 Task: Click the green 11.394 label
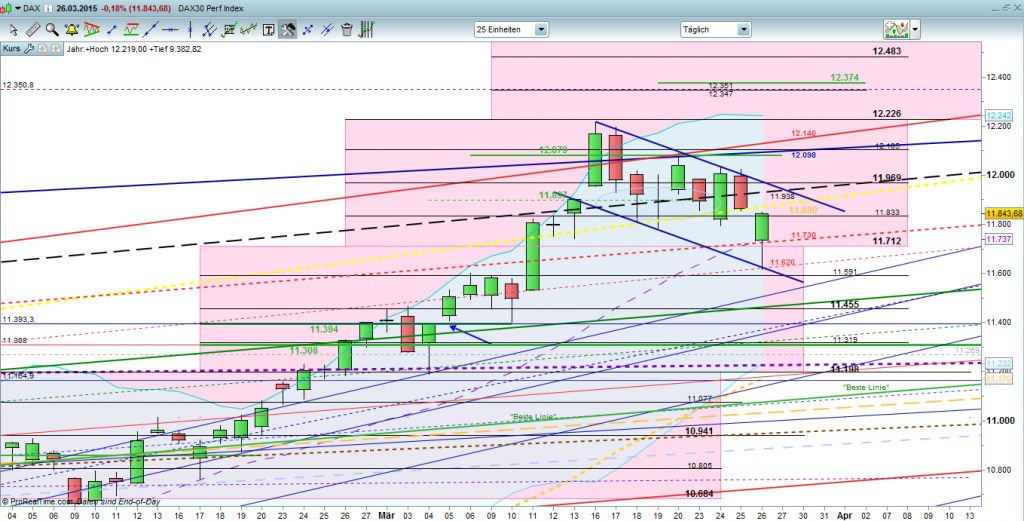(x=323, y=330)
